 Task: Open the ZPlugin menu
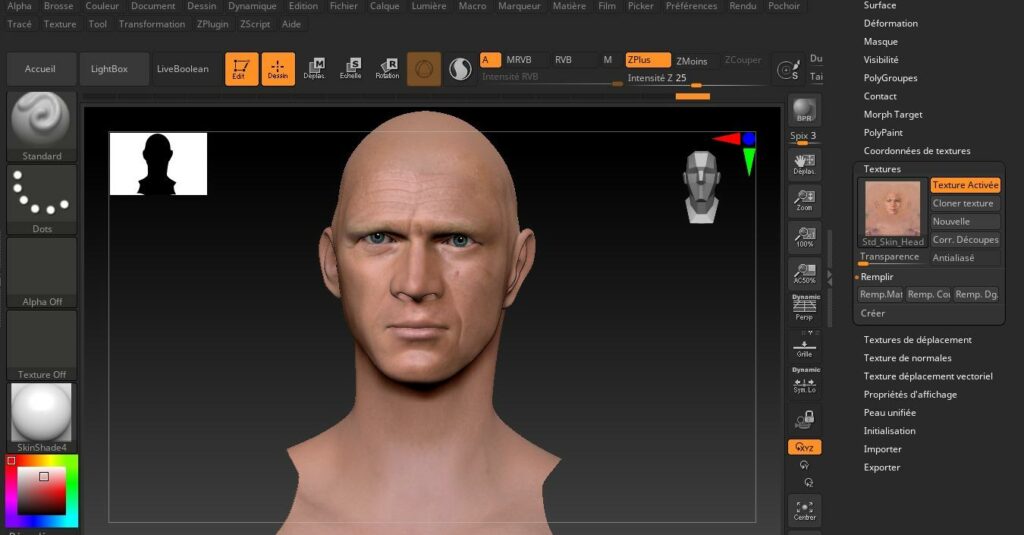211,24
